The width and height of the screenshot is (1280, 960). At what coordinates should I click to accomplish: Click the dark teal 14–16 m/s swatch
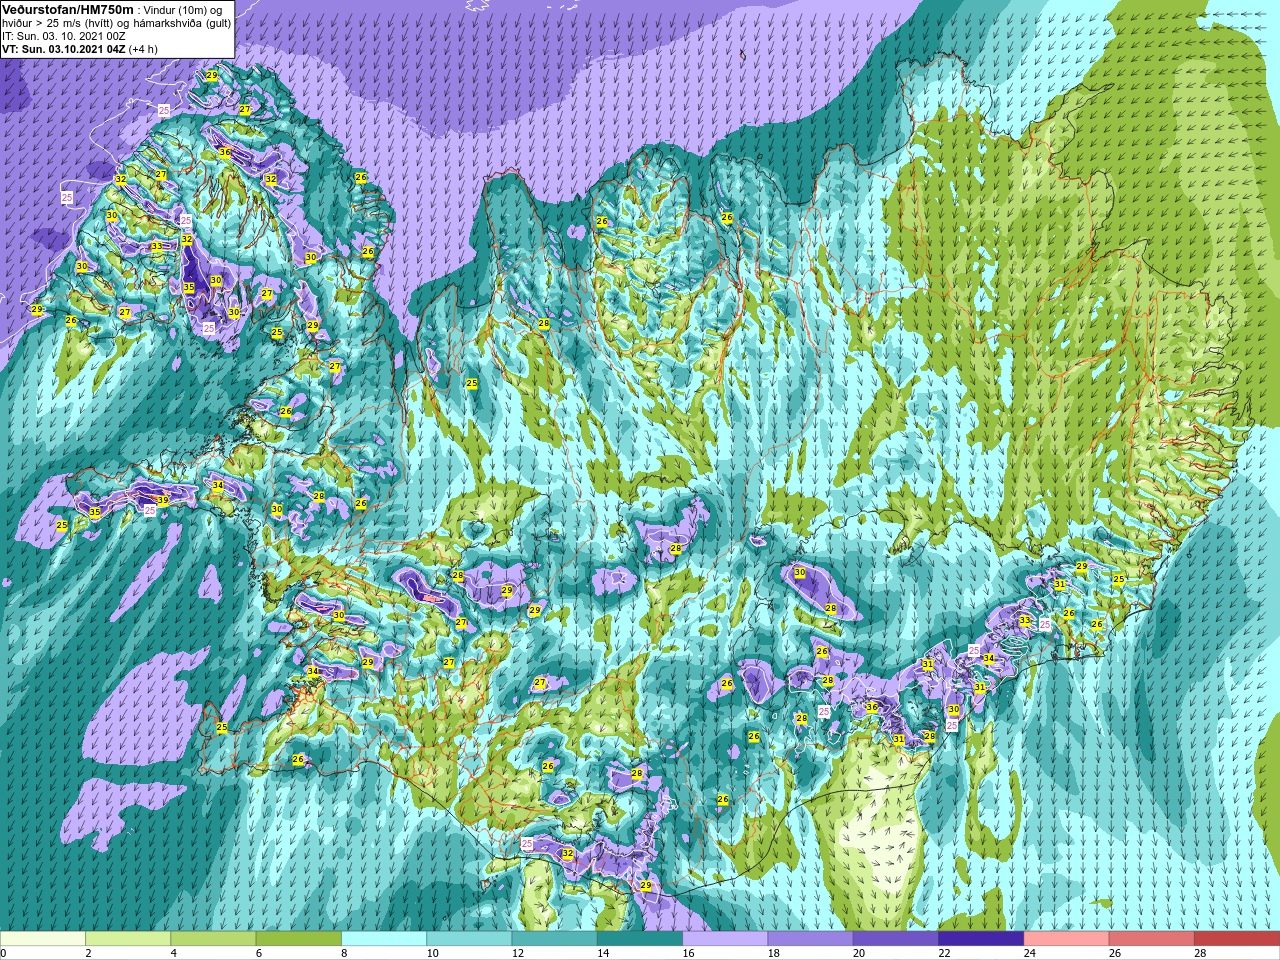pyautogui.click(x=640, y=939)
